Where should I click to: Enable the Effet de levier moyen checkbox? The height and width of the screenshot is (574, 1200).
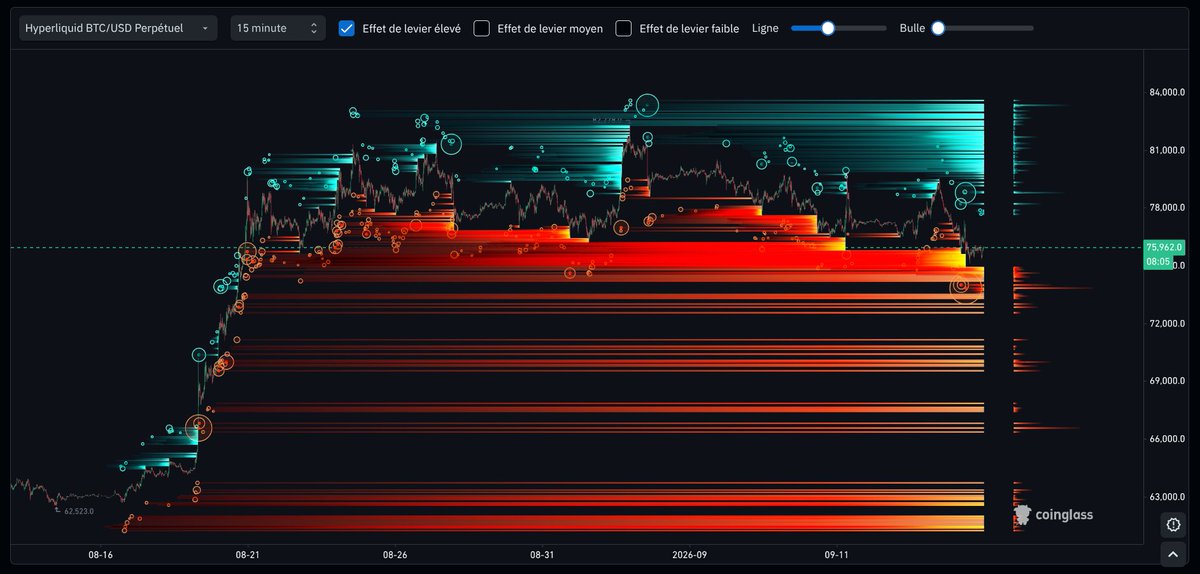tap(481, 28)
